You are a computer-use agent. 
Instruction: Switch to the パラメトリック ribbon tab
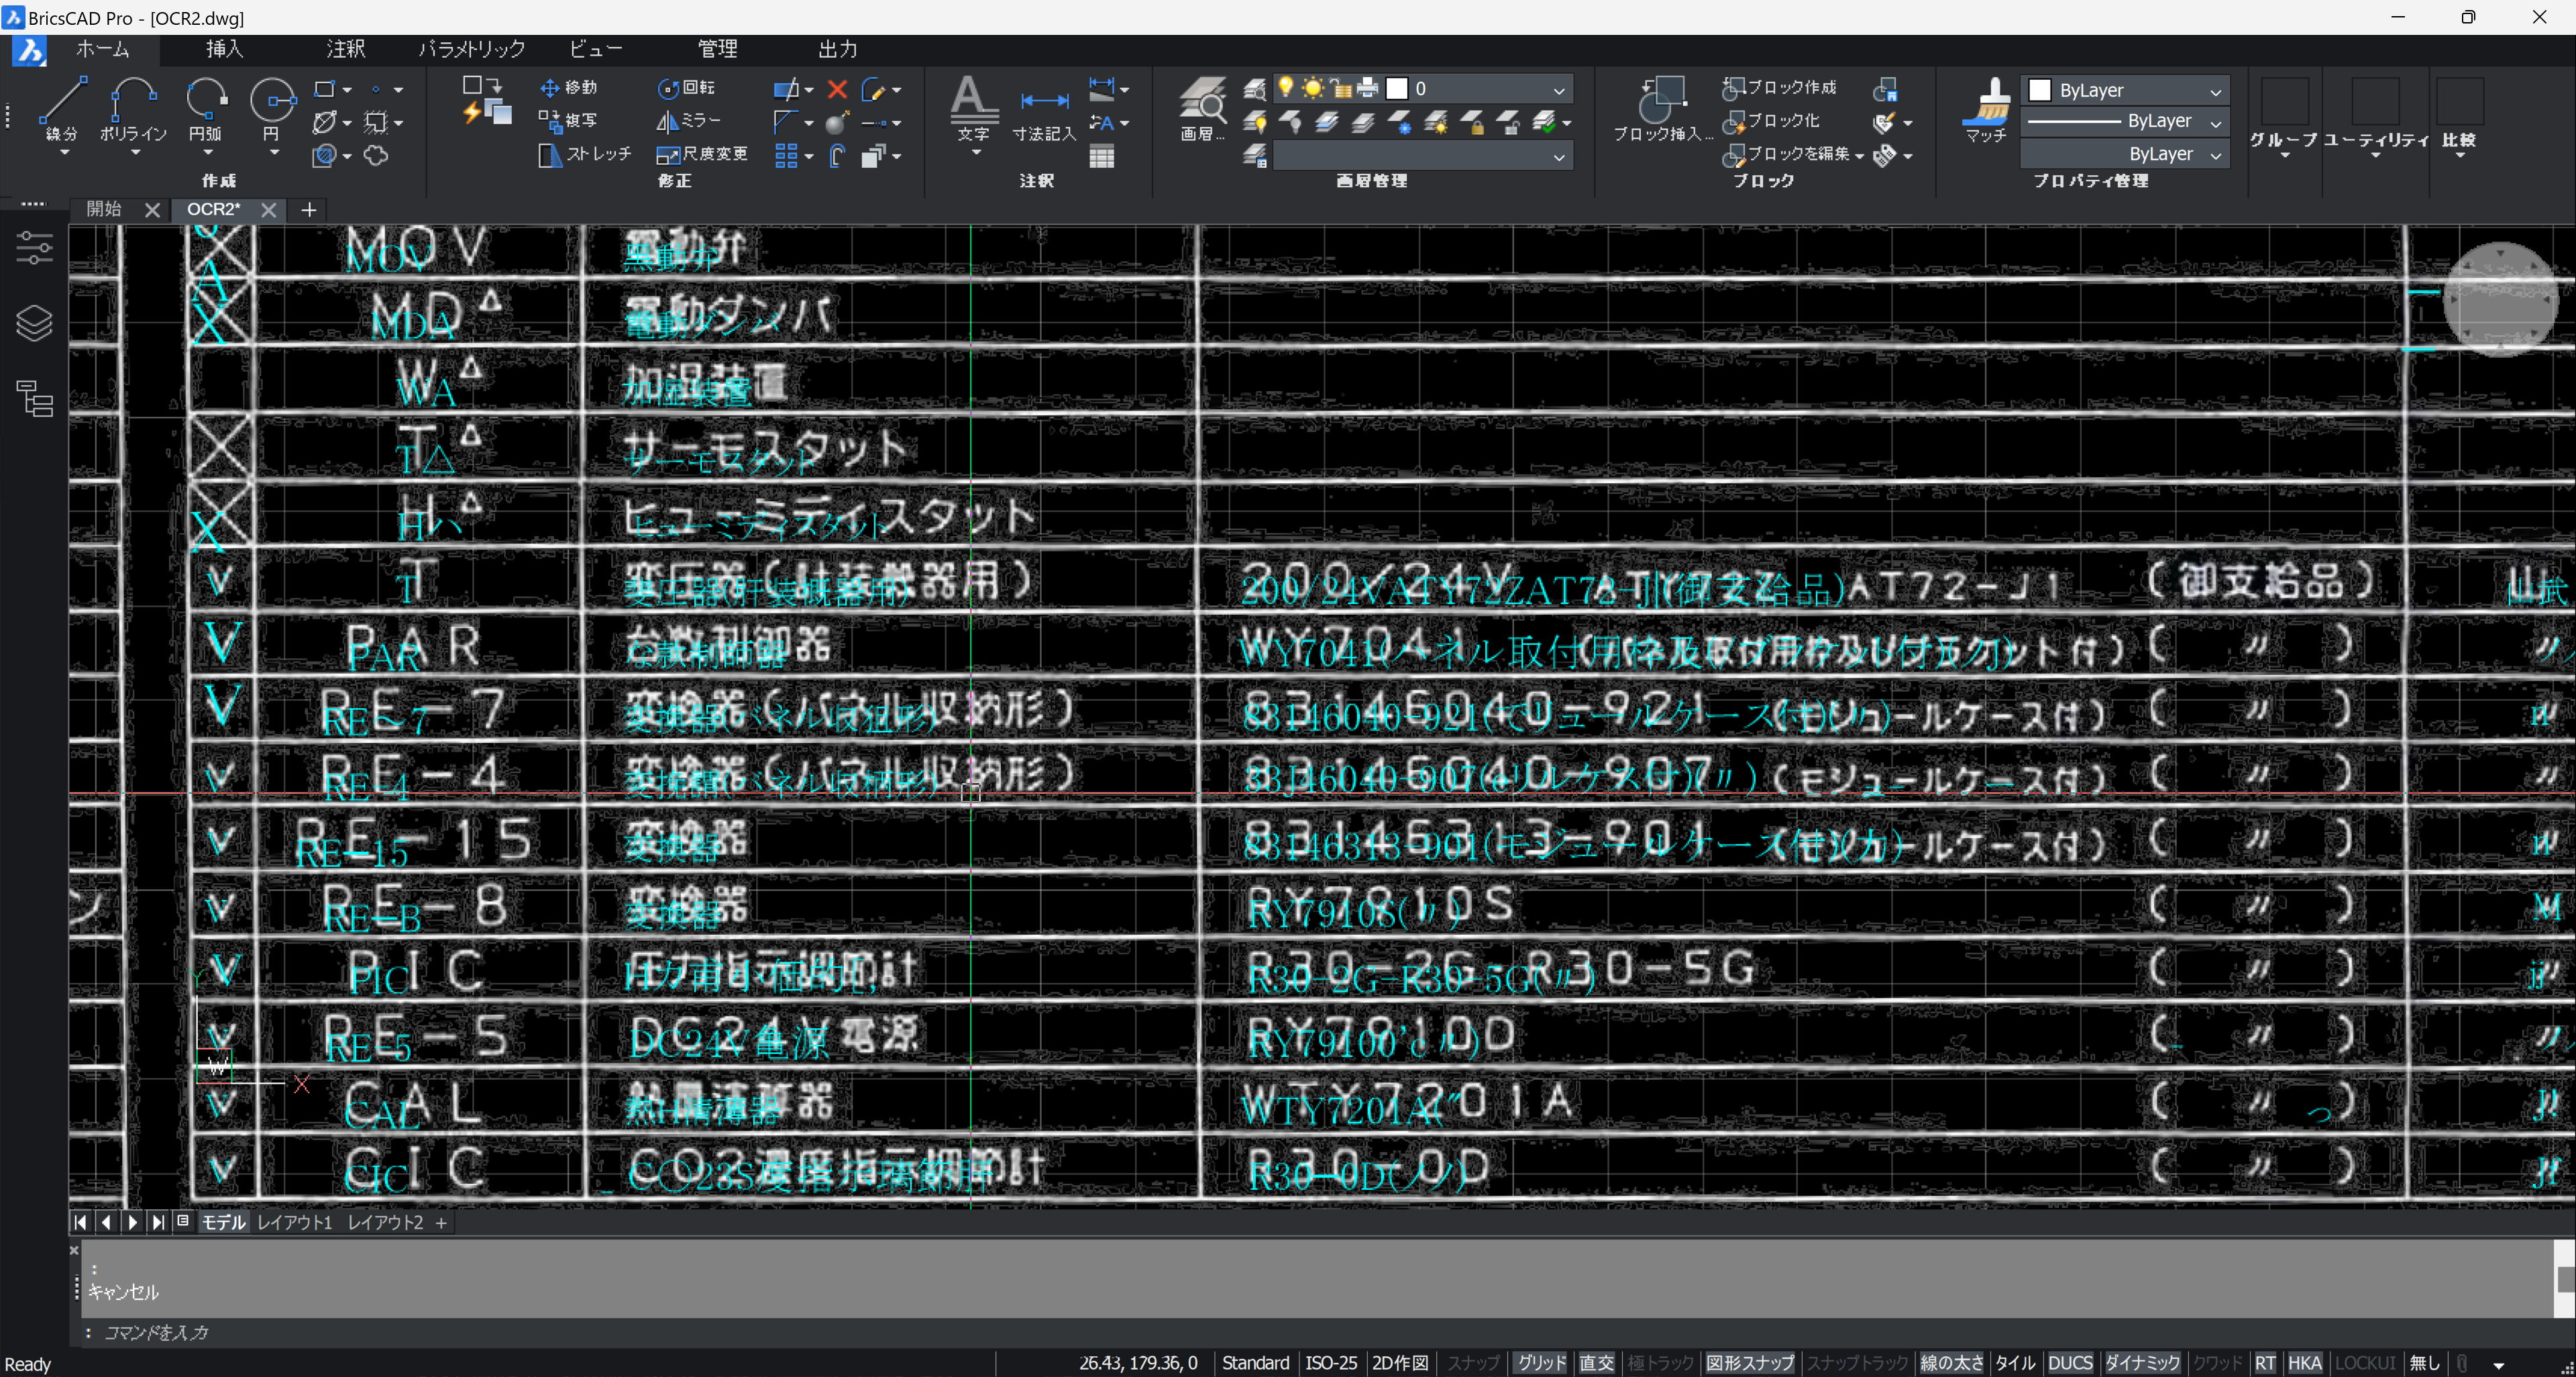(x=471, y=49)
